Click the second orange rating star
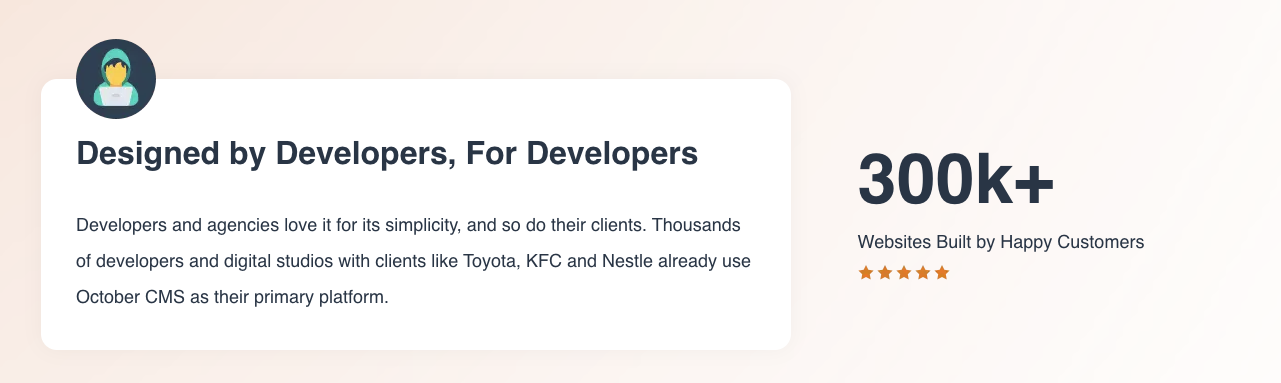The height and width of the screenshot is (383, 1281). 885,272
